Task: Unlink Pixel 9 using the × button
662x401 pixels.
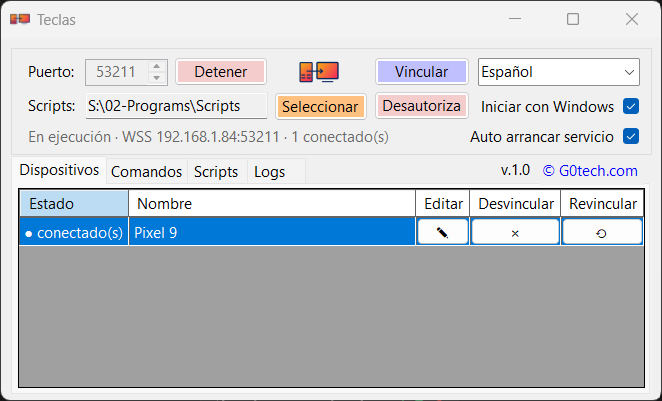Action: click(x=515, y=232)
